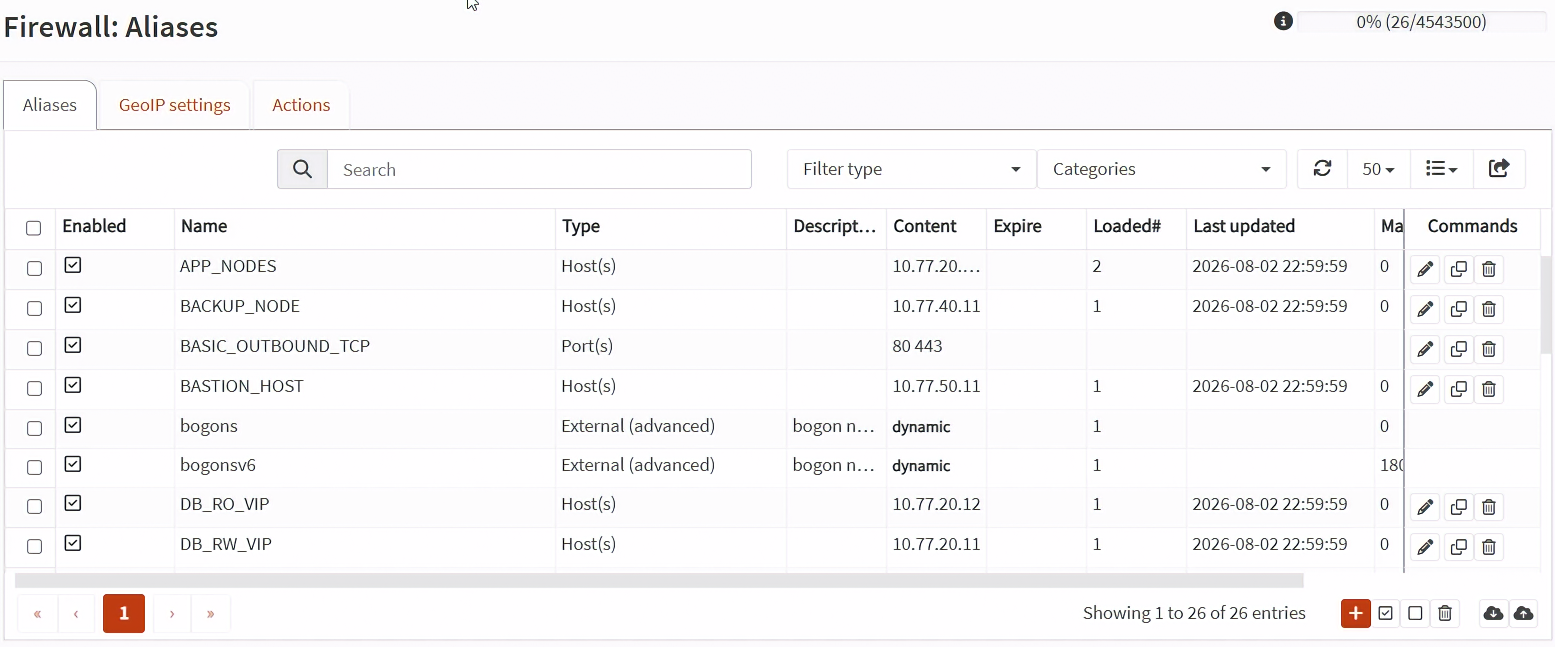Toggle the select-all header checkbox

click(x=34, y=228)
